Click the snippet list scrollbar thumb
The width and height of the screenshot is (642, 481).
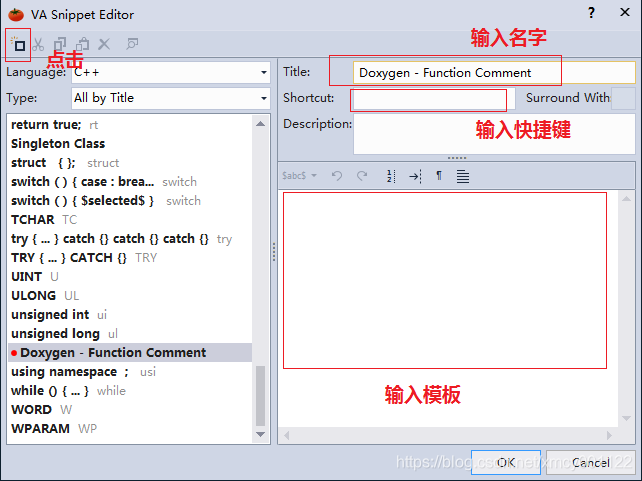(260, 396)
